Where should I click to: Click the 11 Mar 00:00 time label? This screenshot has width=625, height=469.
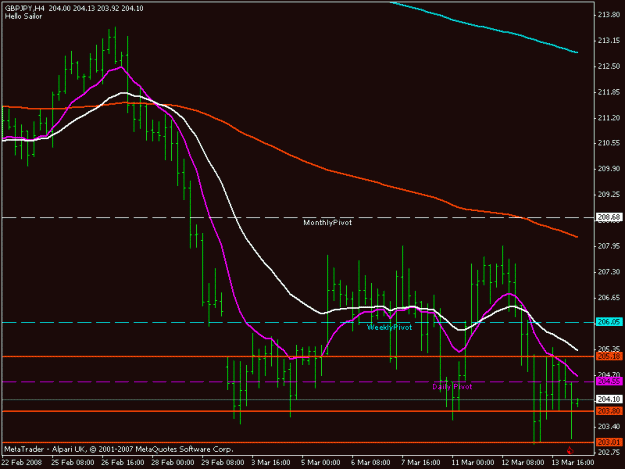click(x=472, y=463)
